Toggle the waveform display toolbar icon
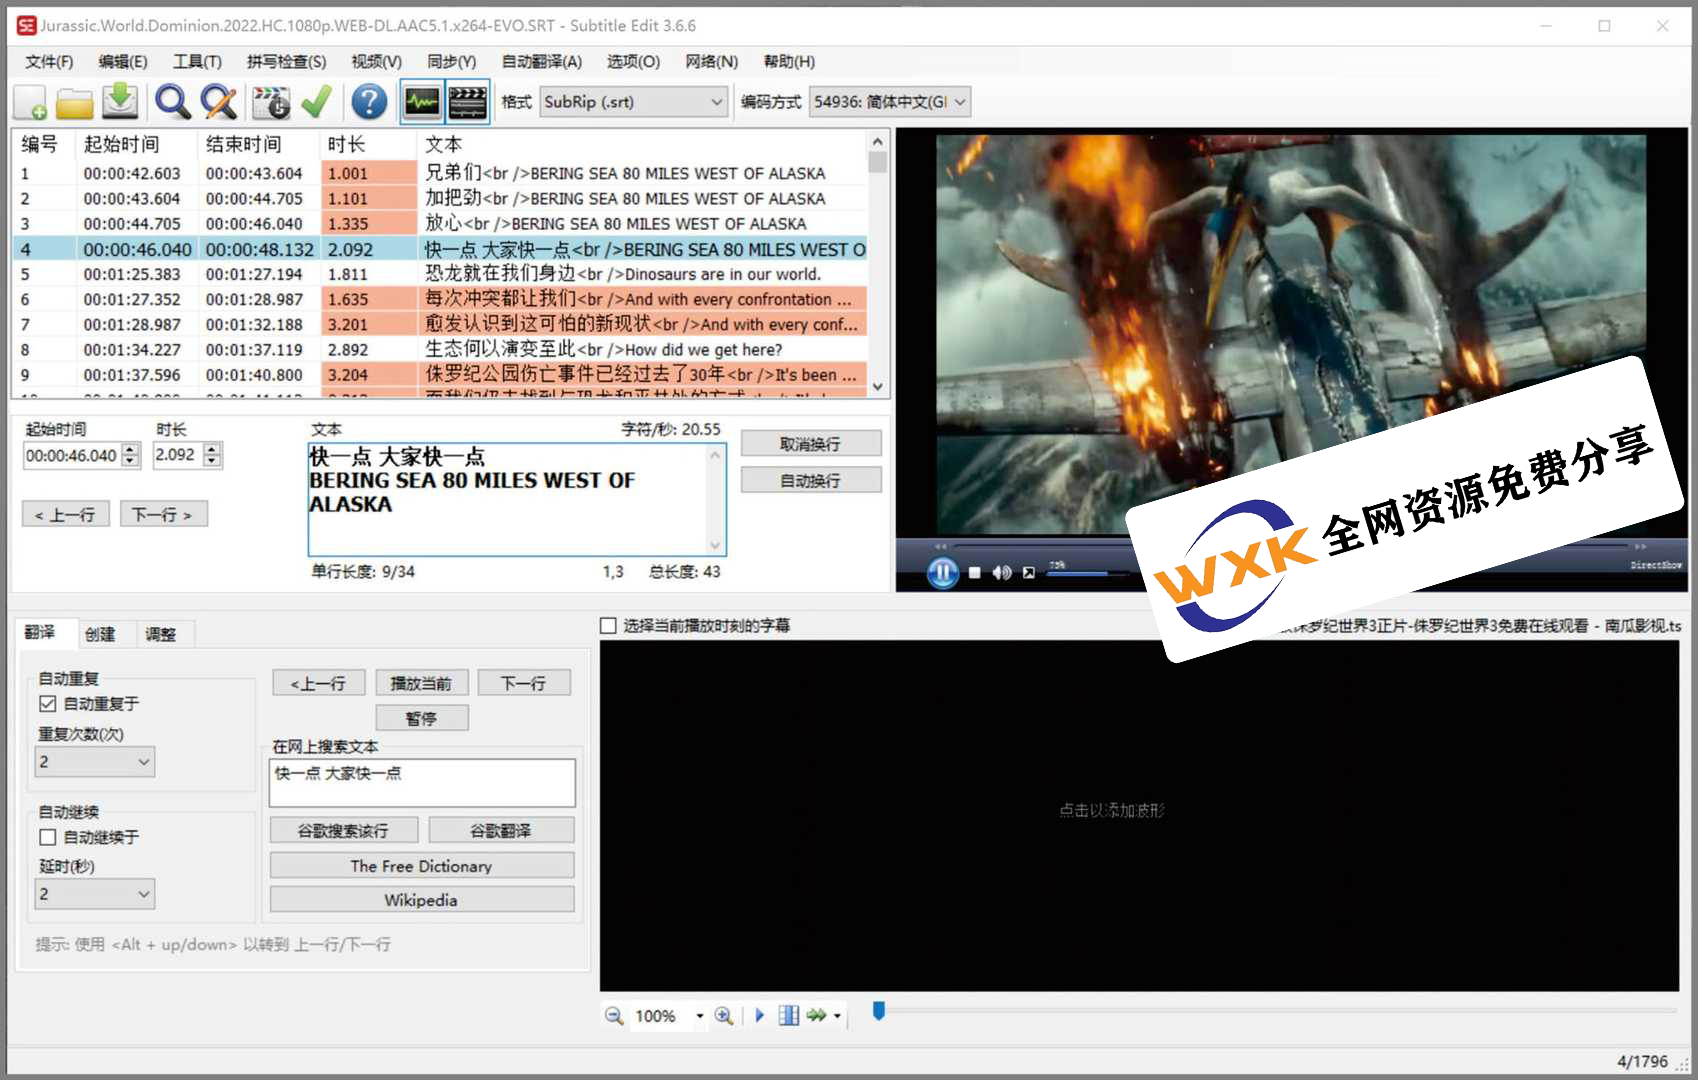 pyautogui.click(x=422, y=102)
